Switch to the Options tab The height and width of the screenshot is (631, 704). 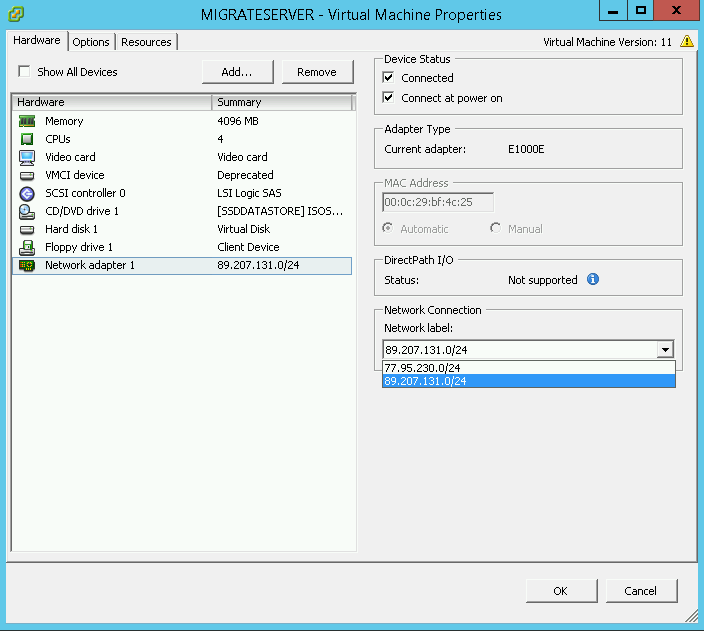click(x=91, y=42)
